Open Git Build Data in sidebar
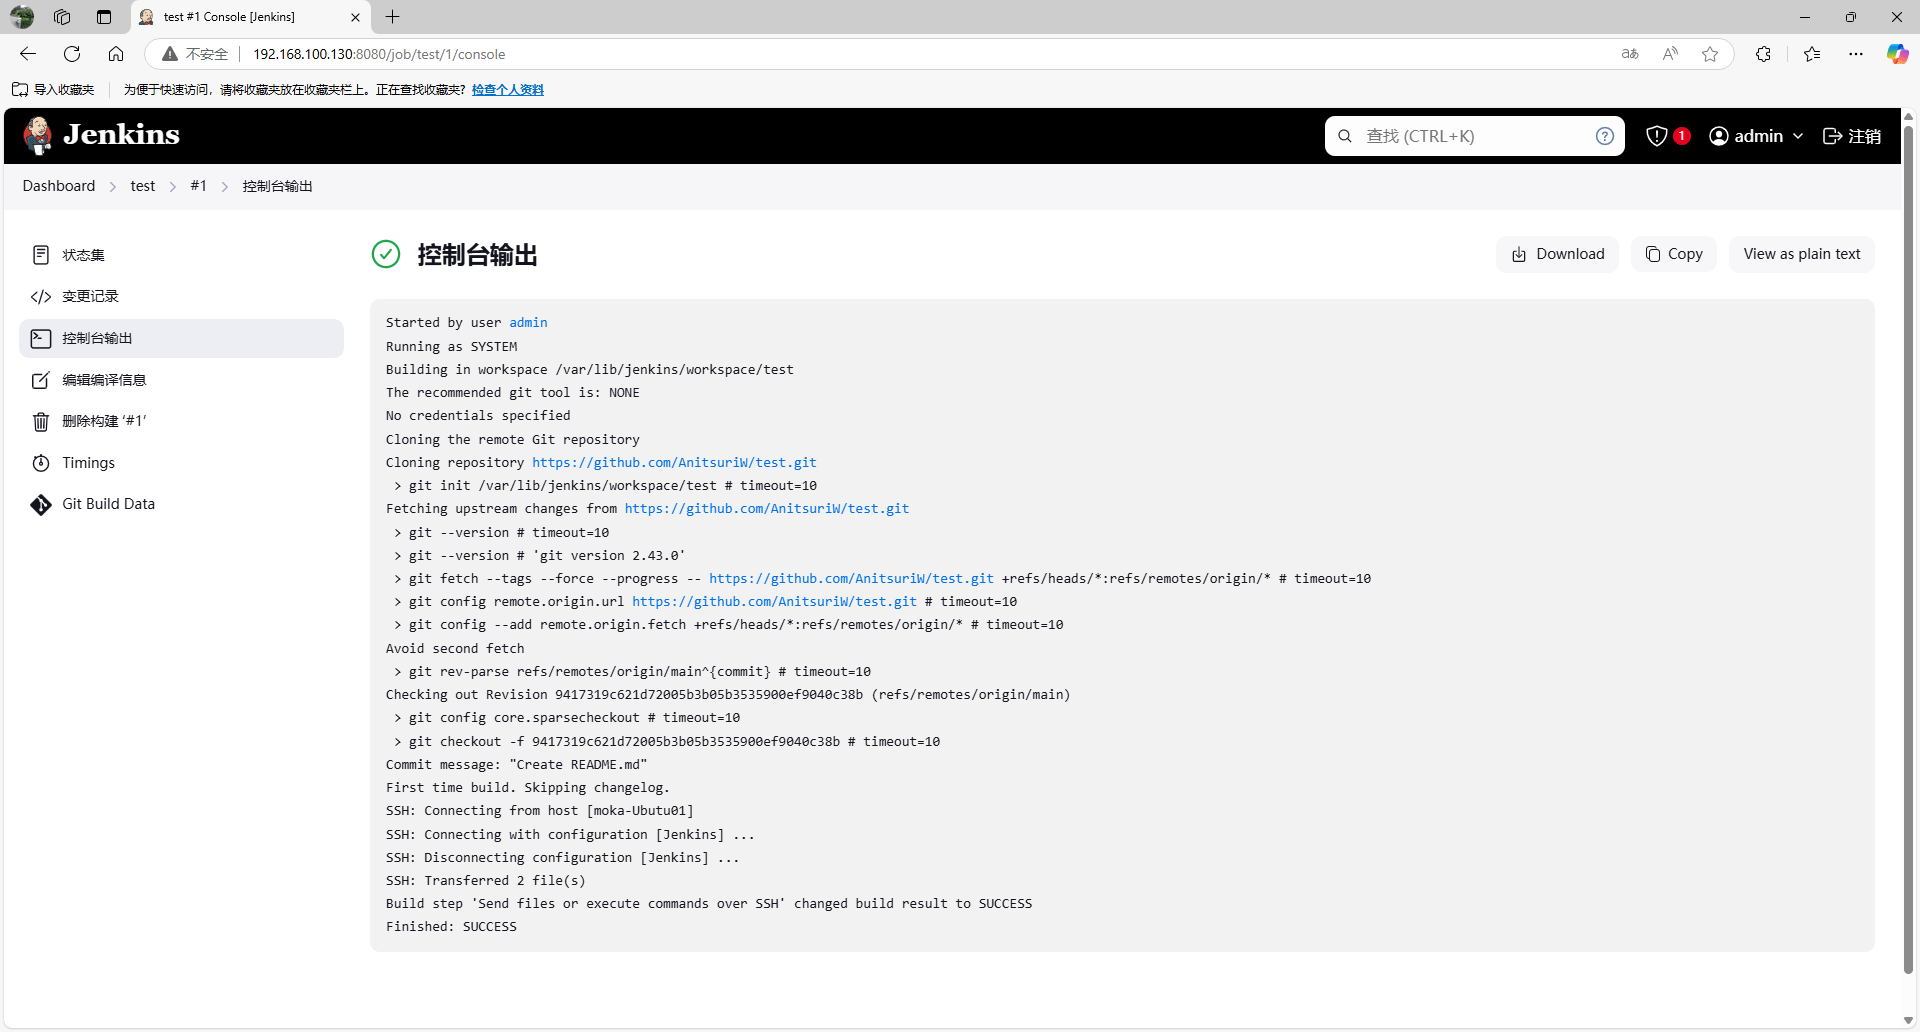Image resolution: width=1920 pixels, height=1032 pixels. point(108,504)
